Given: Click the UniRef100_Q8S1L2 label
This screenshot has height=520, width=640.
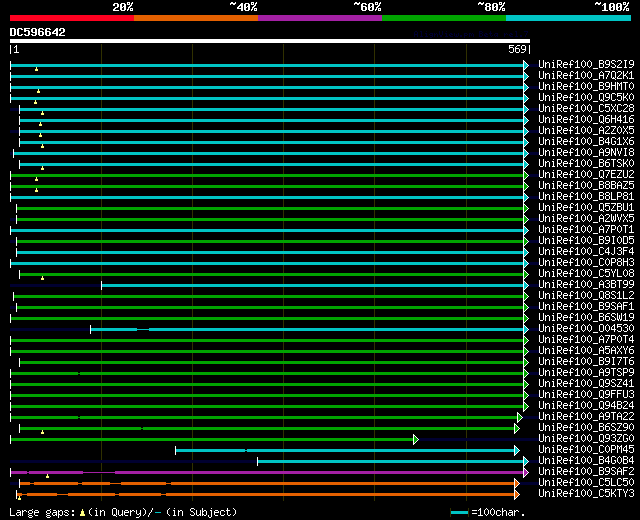Looking at the screenshot, I should [586, 296].
